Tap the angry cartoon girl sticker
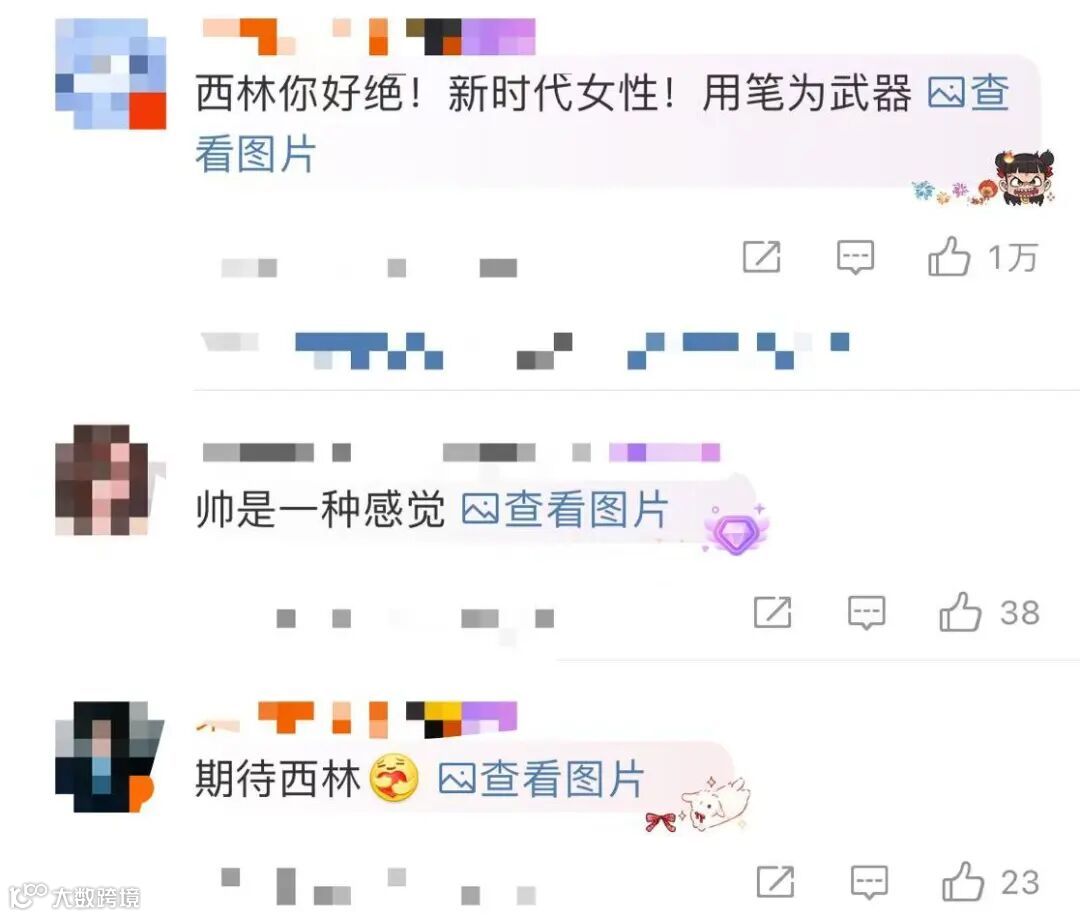This screenshot has height=917, width=1080. pyautogui.click(x=1025, y=176)
